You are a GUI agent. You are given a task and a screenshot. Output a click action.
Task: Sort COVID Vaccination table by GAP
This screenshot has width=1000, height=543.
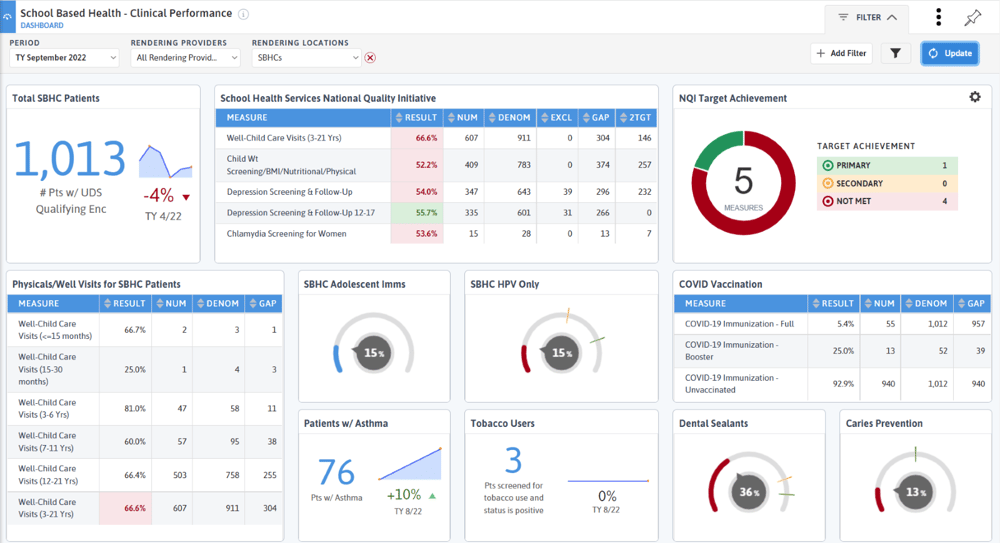971,304
